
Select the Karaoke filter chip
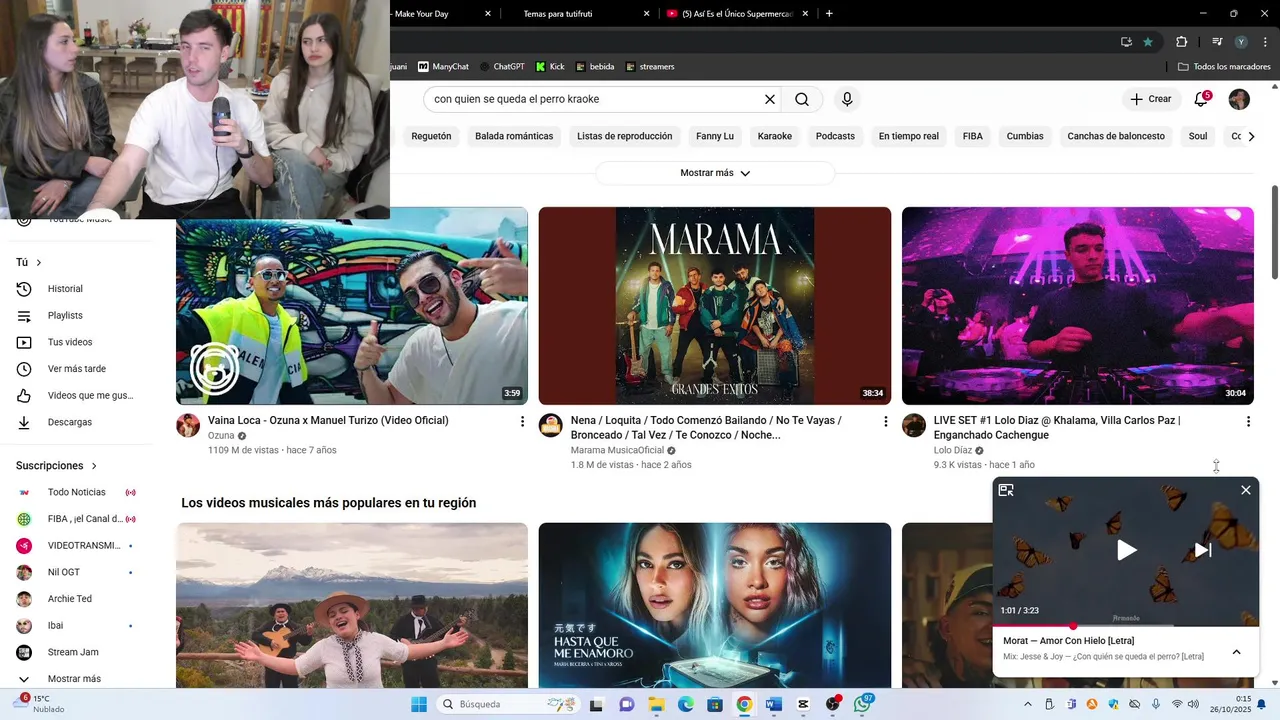coord(775,136)
